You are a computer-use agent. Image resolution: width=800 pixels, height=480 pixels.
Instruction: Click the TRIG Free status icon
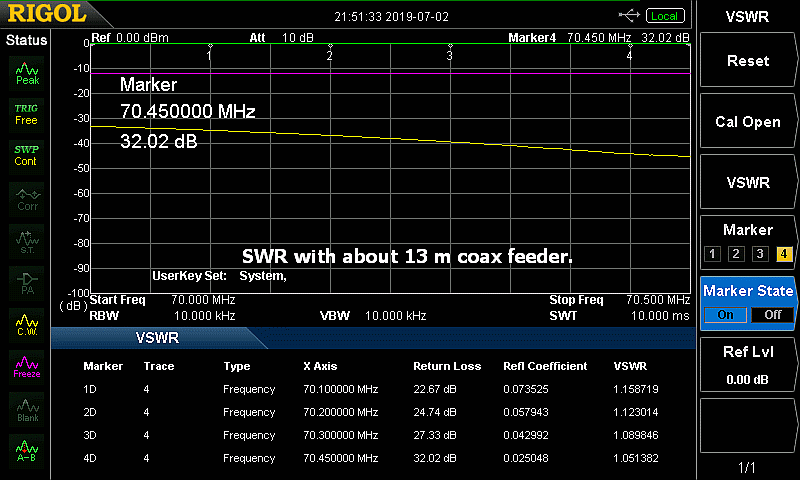click(x=26, y=113)
